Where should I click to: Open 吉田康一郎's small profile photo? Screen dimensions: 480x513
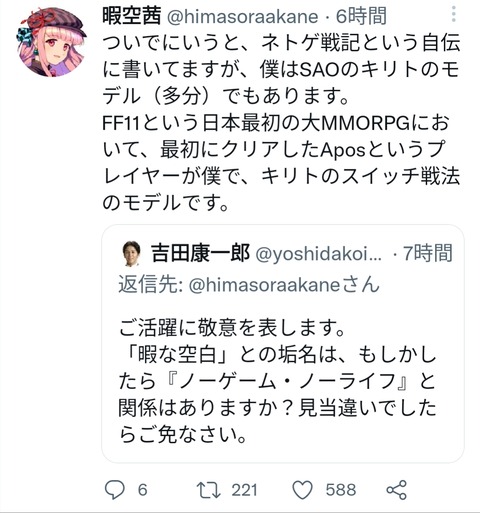pos(132,253)
